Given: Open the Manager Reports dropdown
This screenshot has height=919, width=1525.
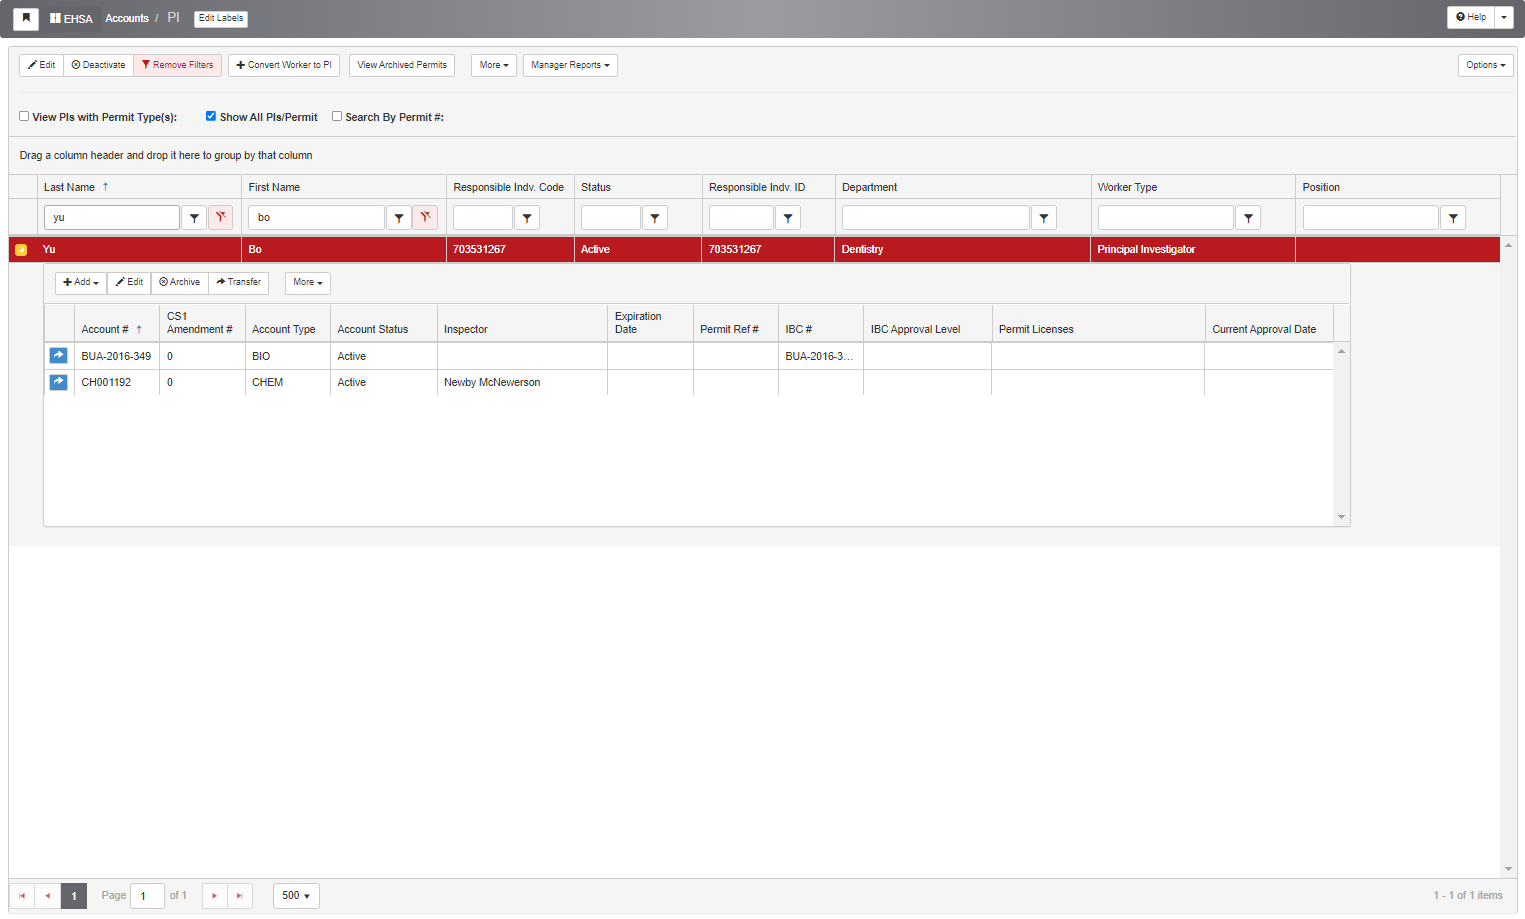Looking at the screenshot, I should (570, 65).
